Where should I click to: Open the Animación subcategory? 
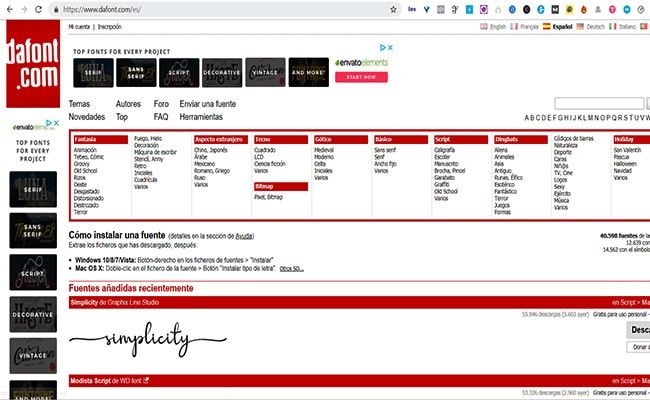click(85, 150)
